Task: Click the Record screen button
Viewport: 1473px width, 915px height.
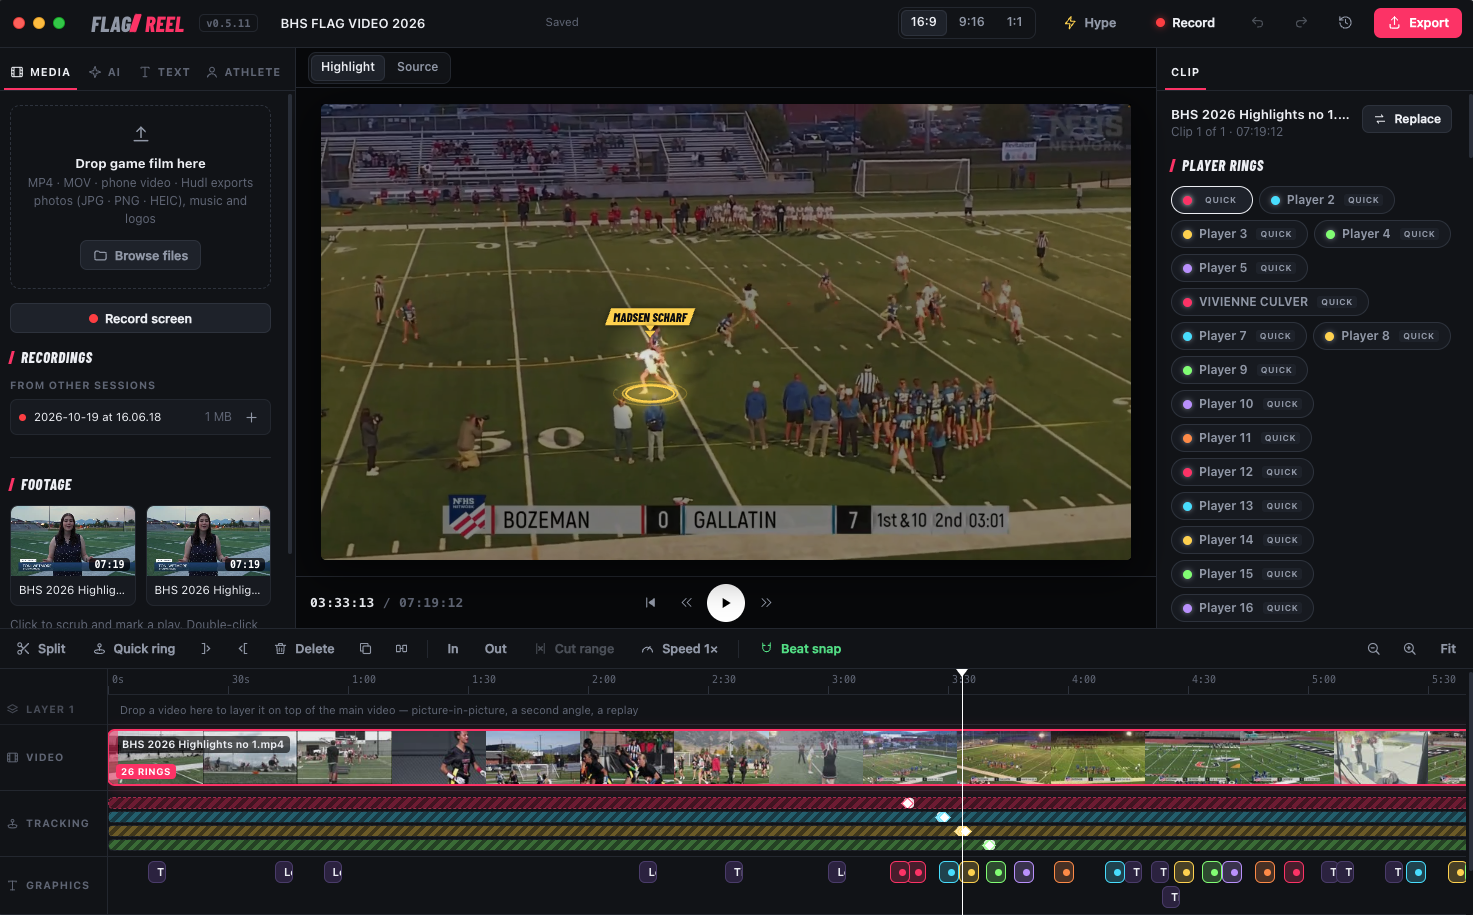Action: (140, 319)
